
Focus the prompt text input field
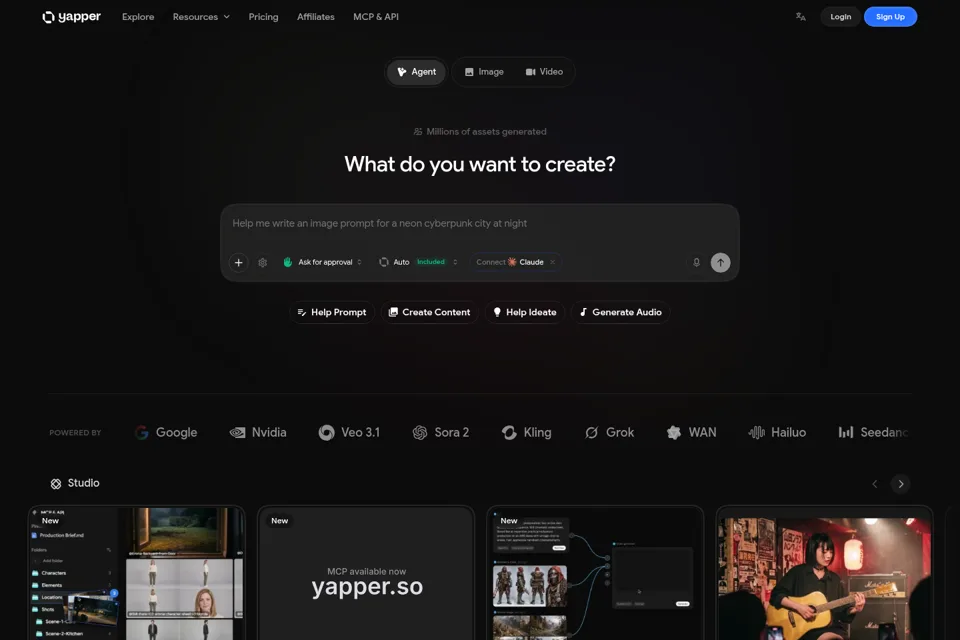coord(479,224)
